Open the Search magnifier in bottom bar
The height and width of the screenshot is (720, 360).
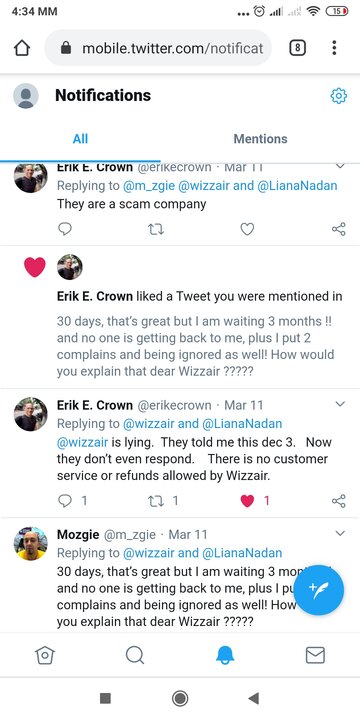pyautogui.click(x=135, y=655)
